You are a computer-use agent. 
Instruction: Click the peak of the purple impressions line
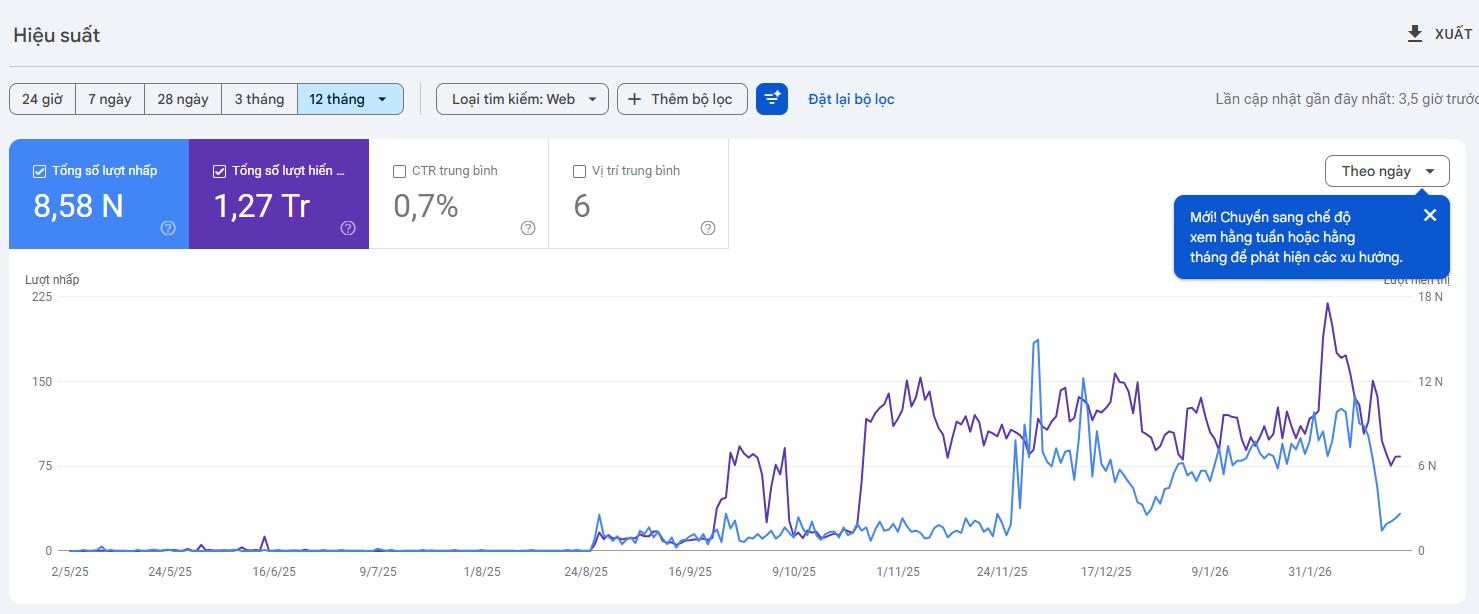[x=1327, y=305]
